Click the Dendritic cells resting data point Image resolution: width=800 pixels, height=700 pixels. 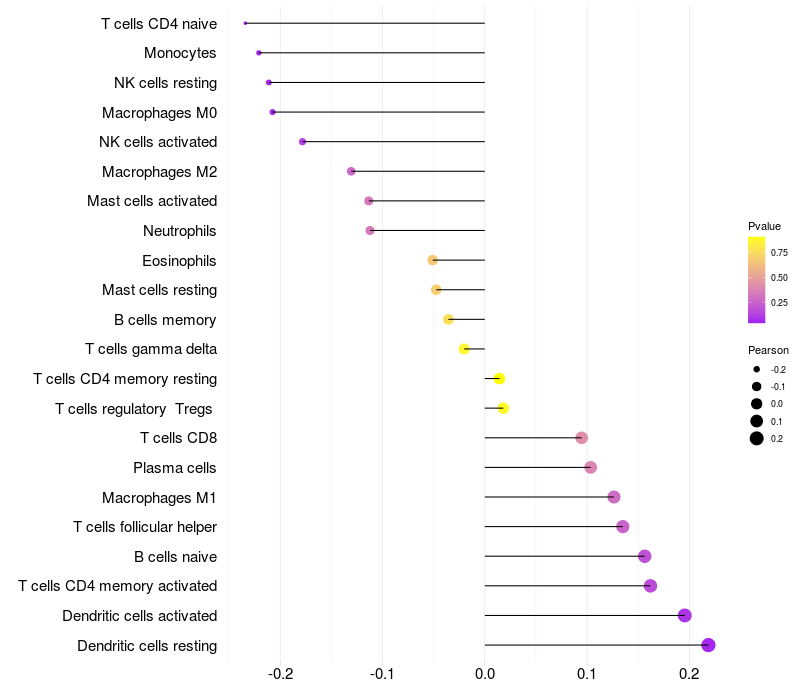708,645
